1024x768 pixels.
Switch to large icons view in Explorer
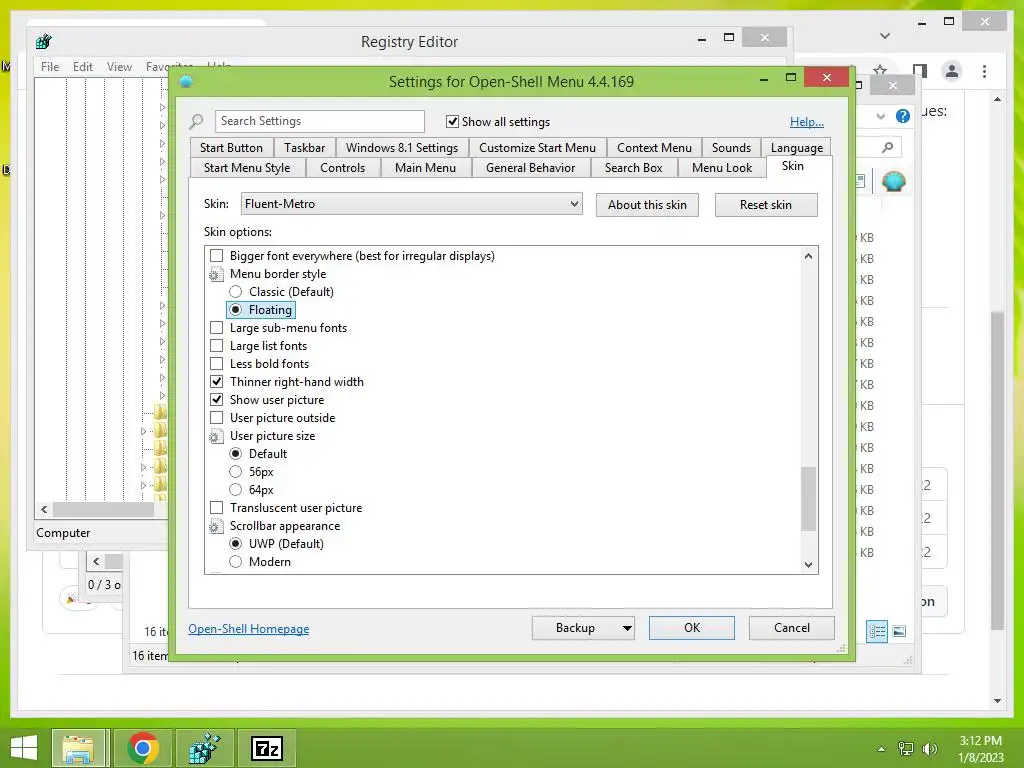tap(899, 631)
